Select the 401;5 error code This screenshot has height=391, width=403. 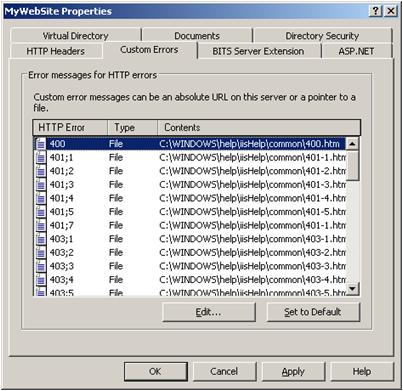pos(62,212)
